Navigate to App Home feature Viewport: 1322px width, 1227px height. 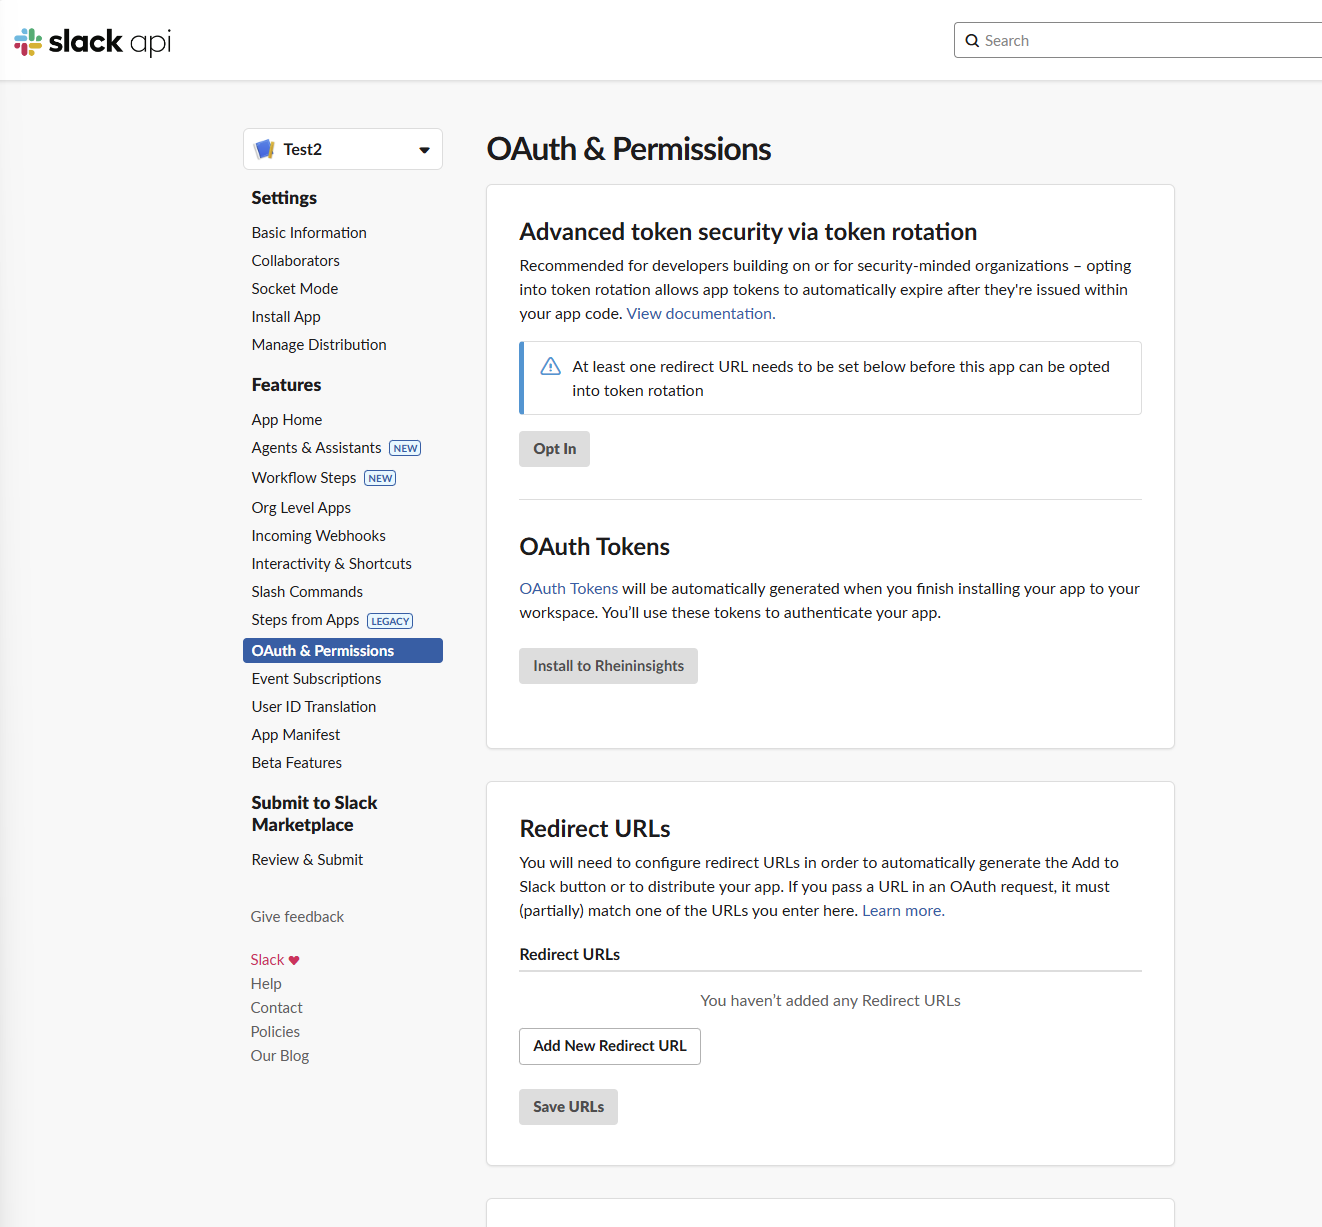tap(287, 420)
